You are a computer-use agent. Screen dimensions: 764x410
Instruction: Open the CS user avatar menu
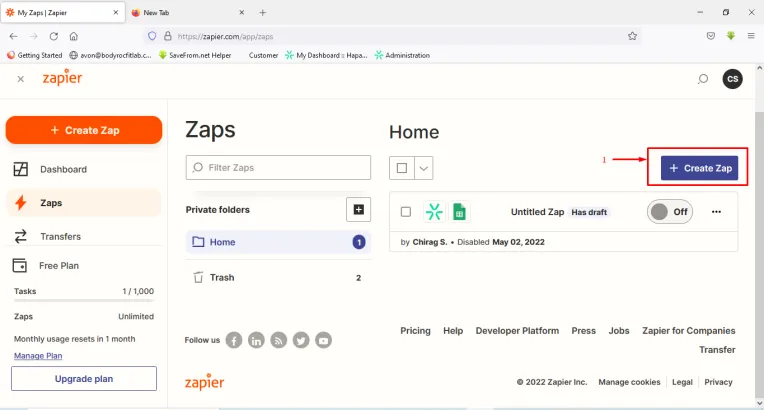[733, 79]
